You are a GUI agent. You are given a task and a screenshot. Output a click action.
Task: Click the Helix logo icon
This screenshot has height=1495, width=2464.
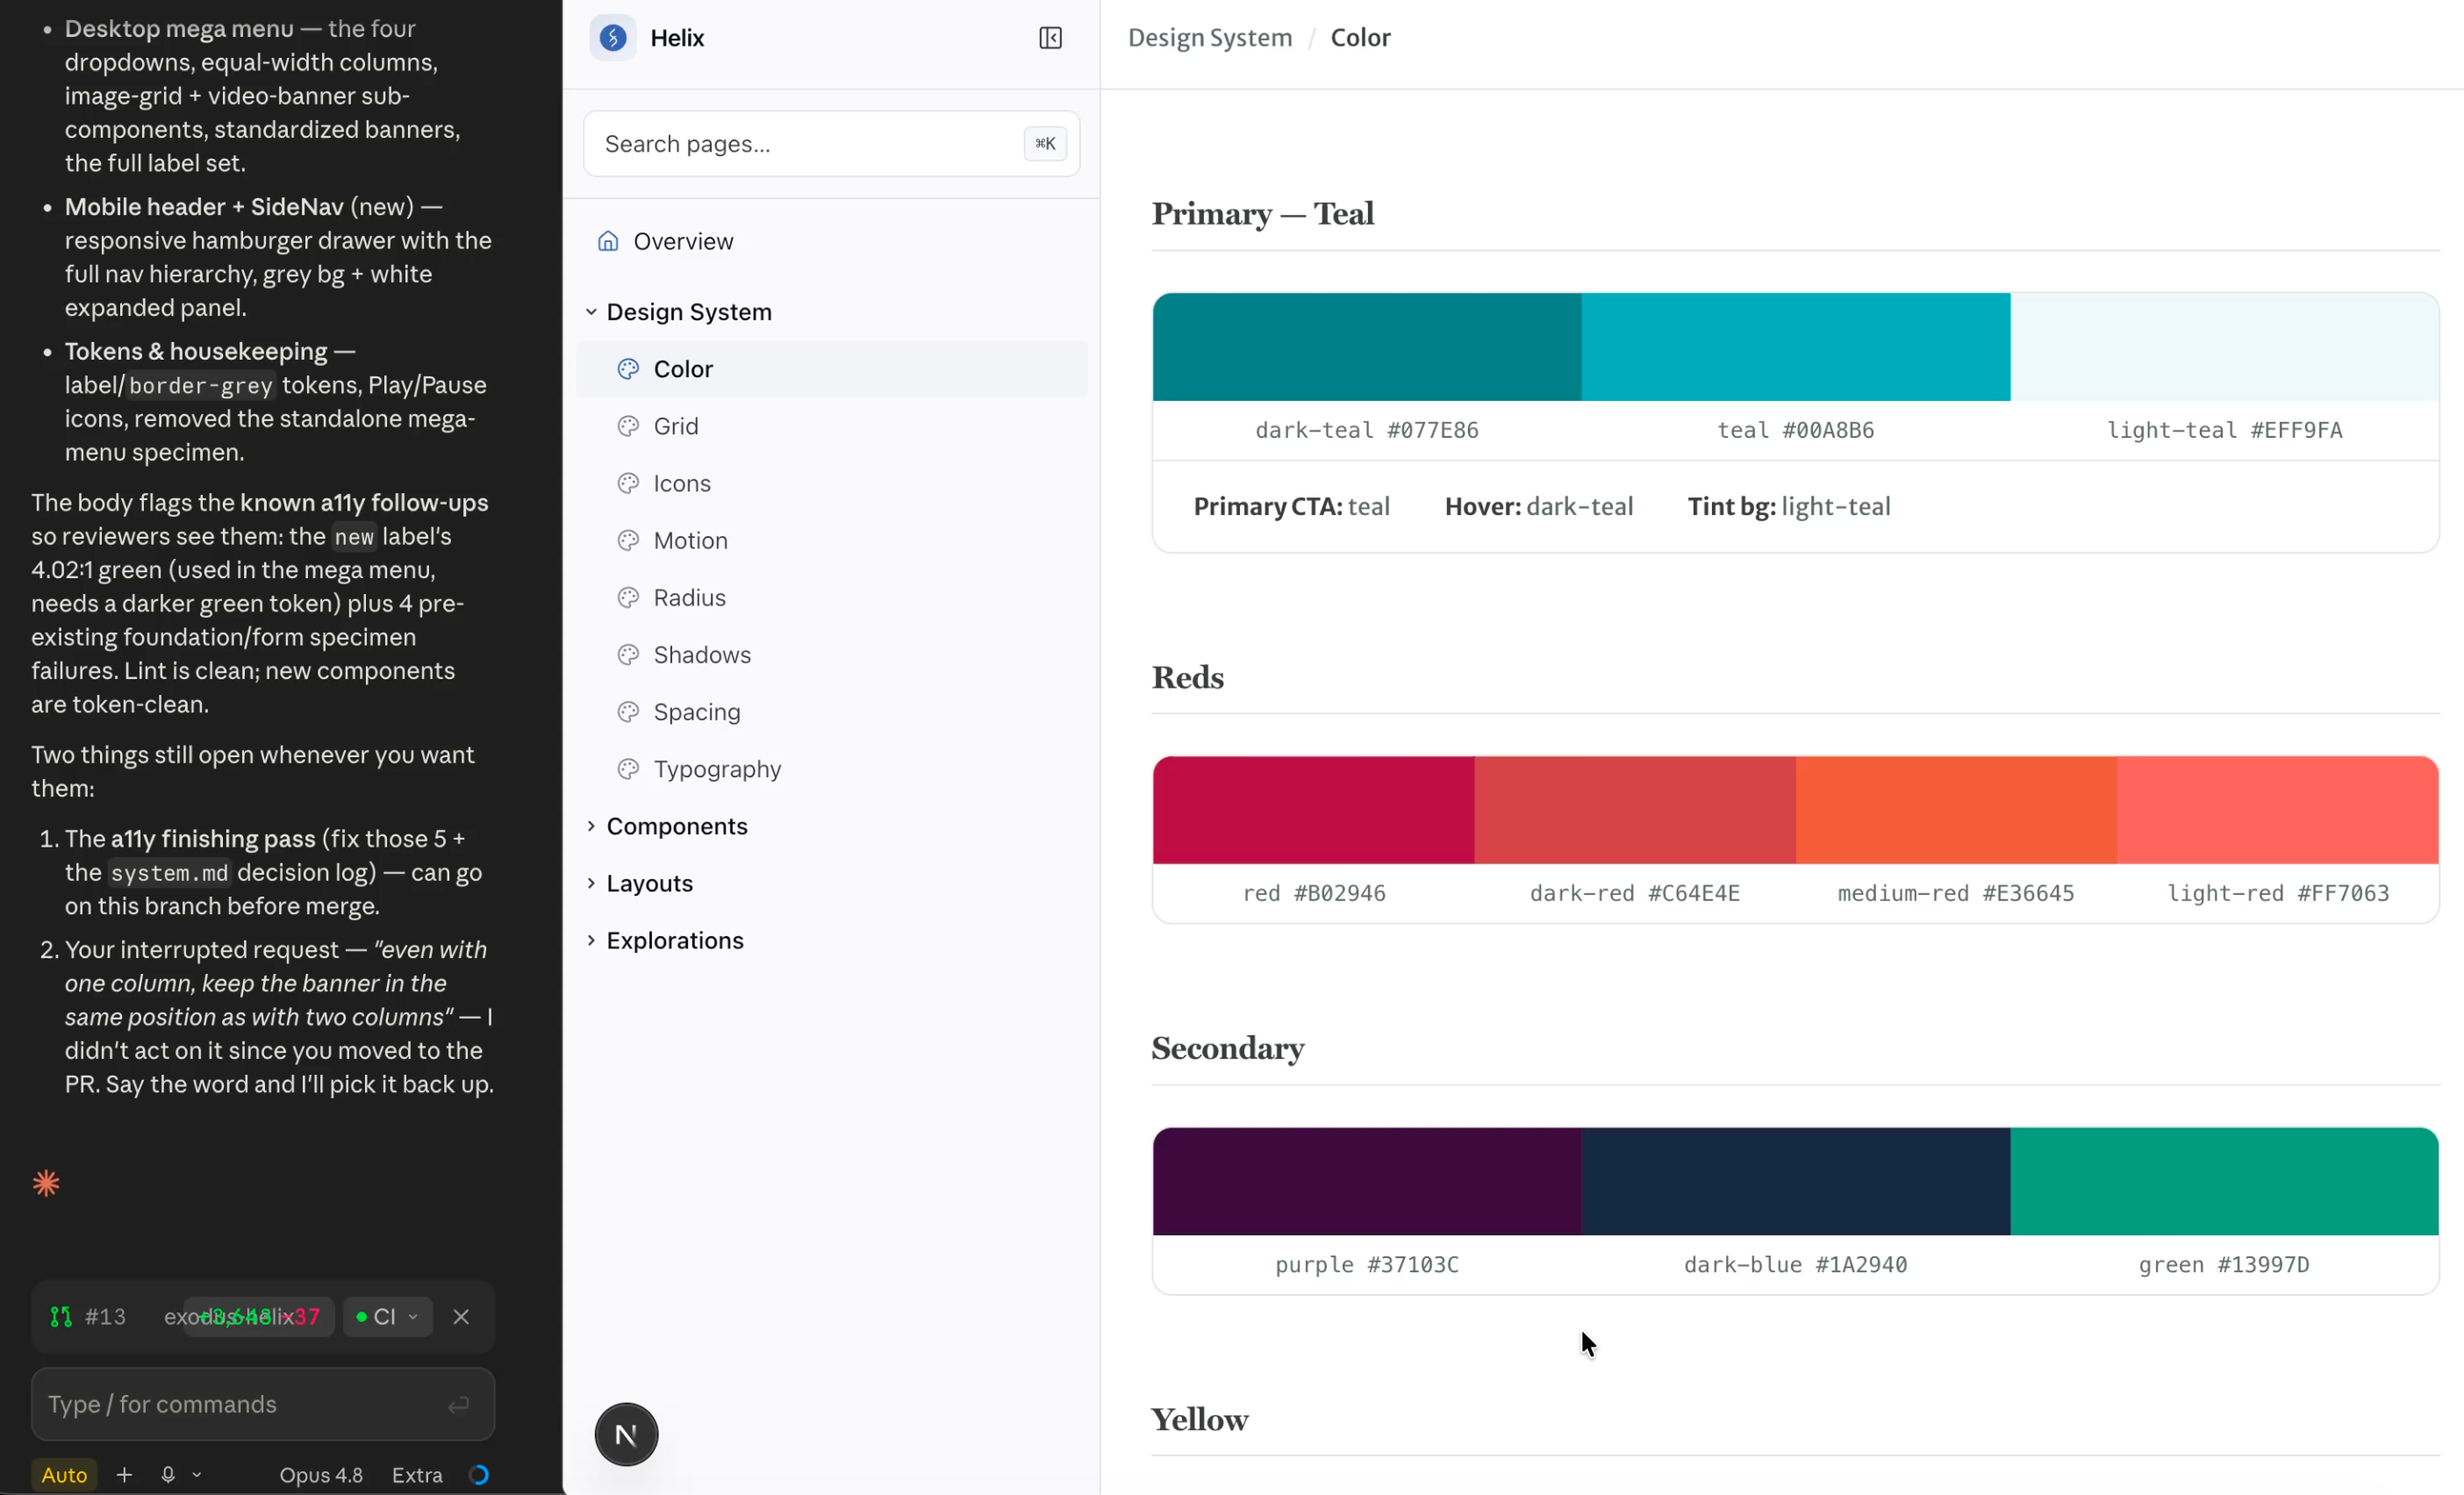tap(612, 38)
